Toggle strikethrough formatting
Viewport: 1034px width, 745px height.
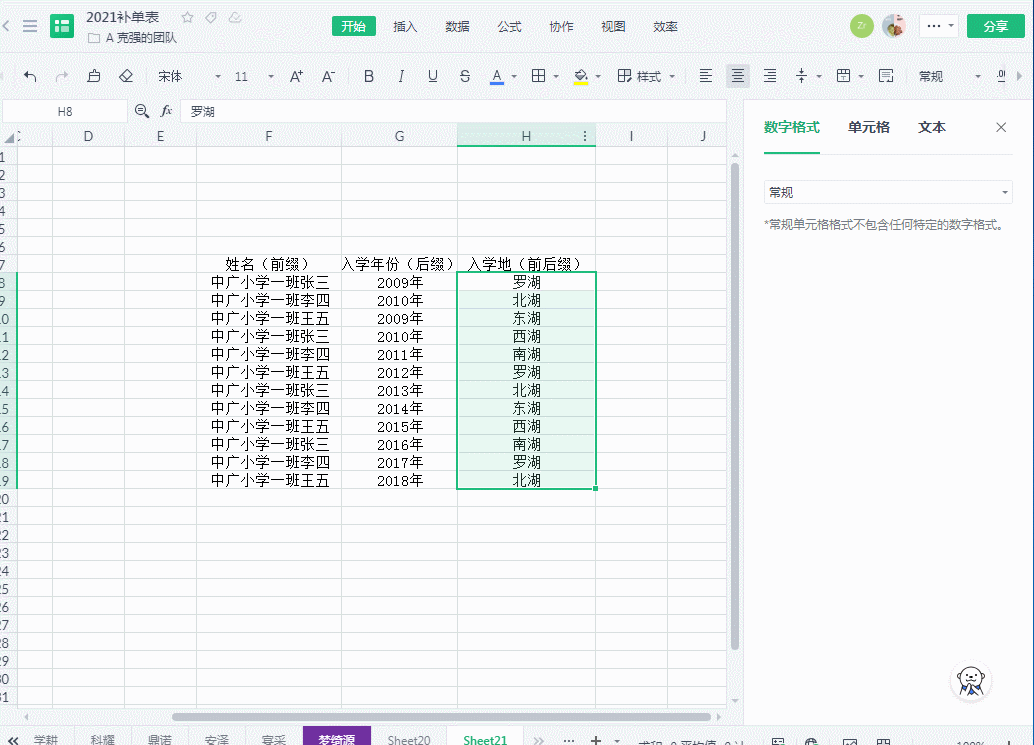(x=465, y=76)
